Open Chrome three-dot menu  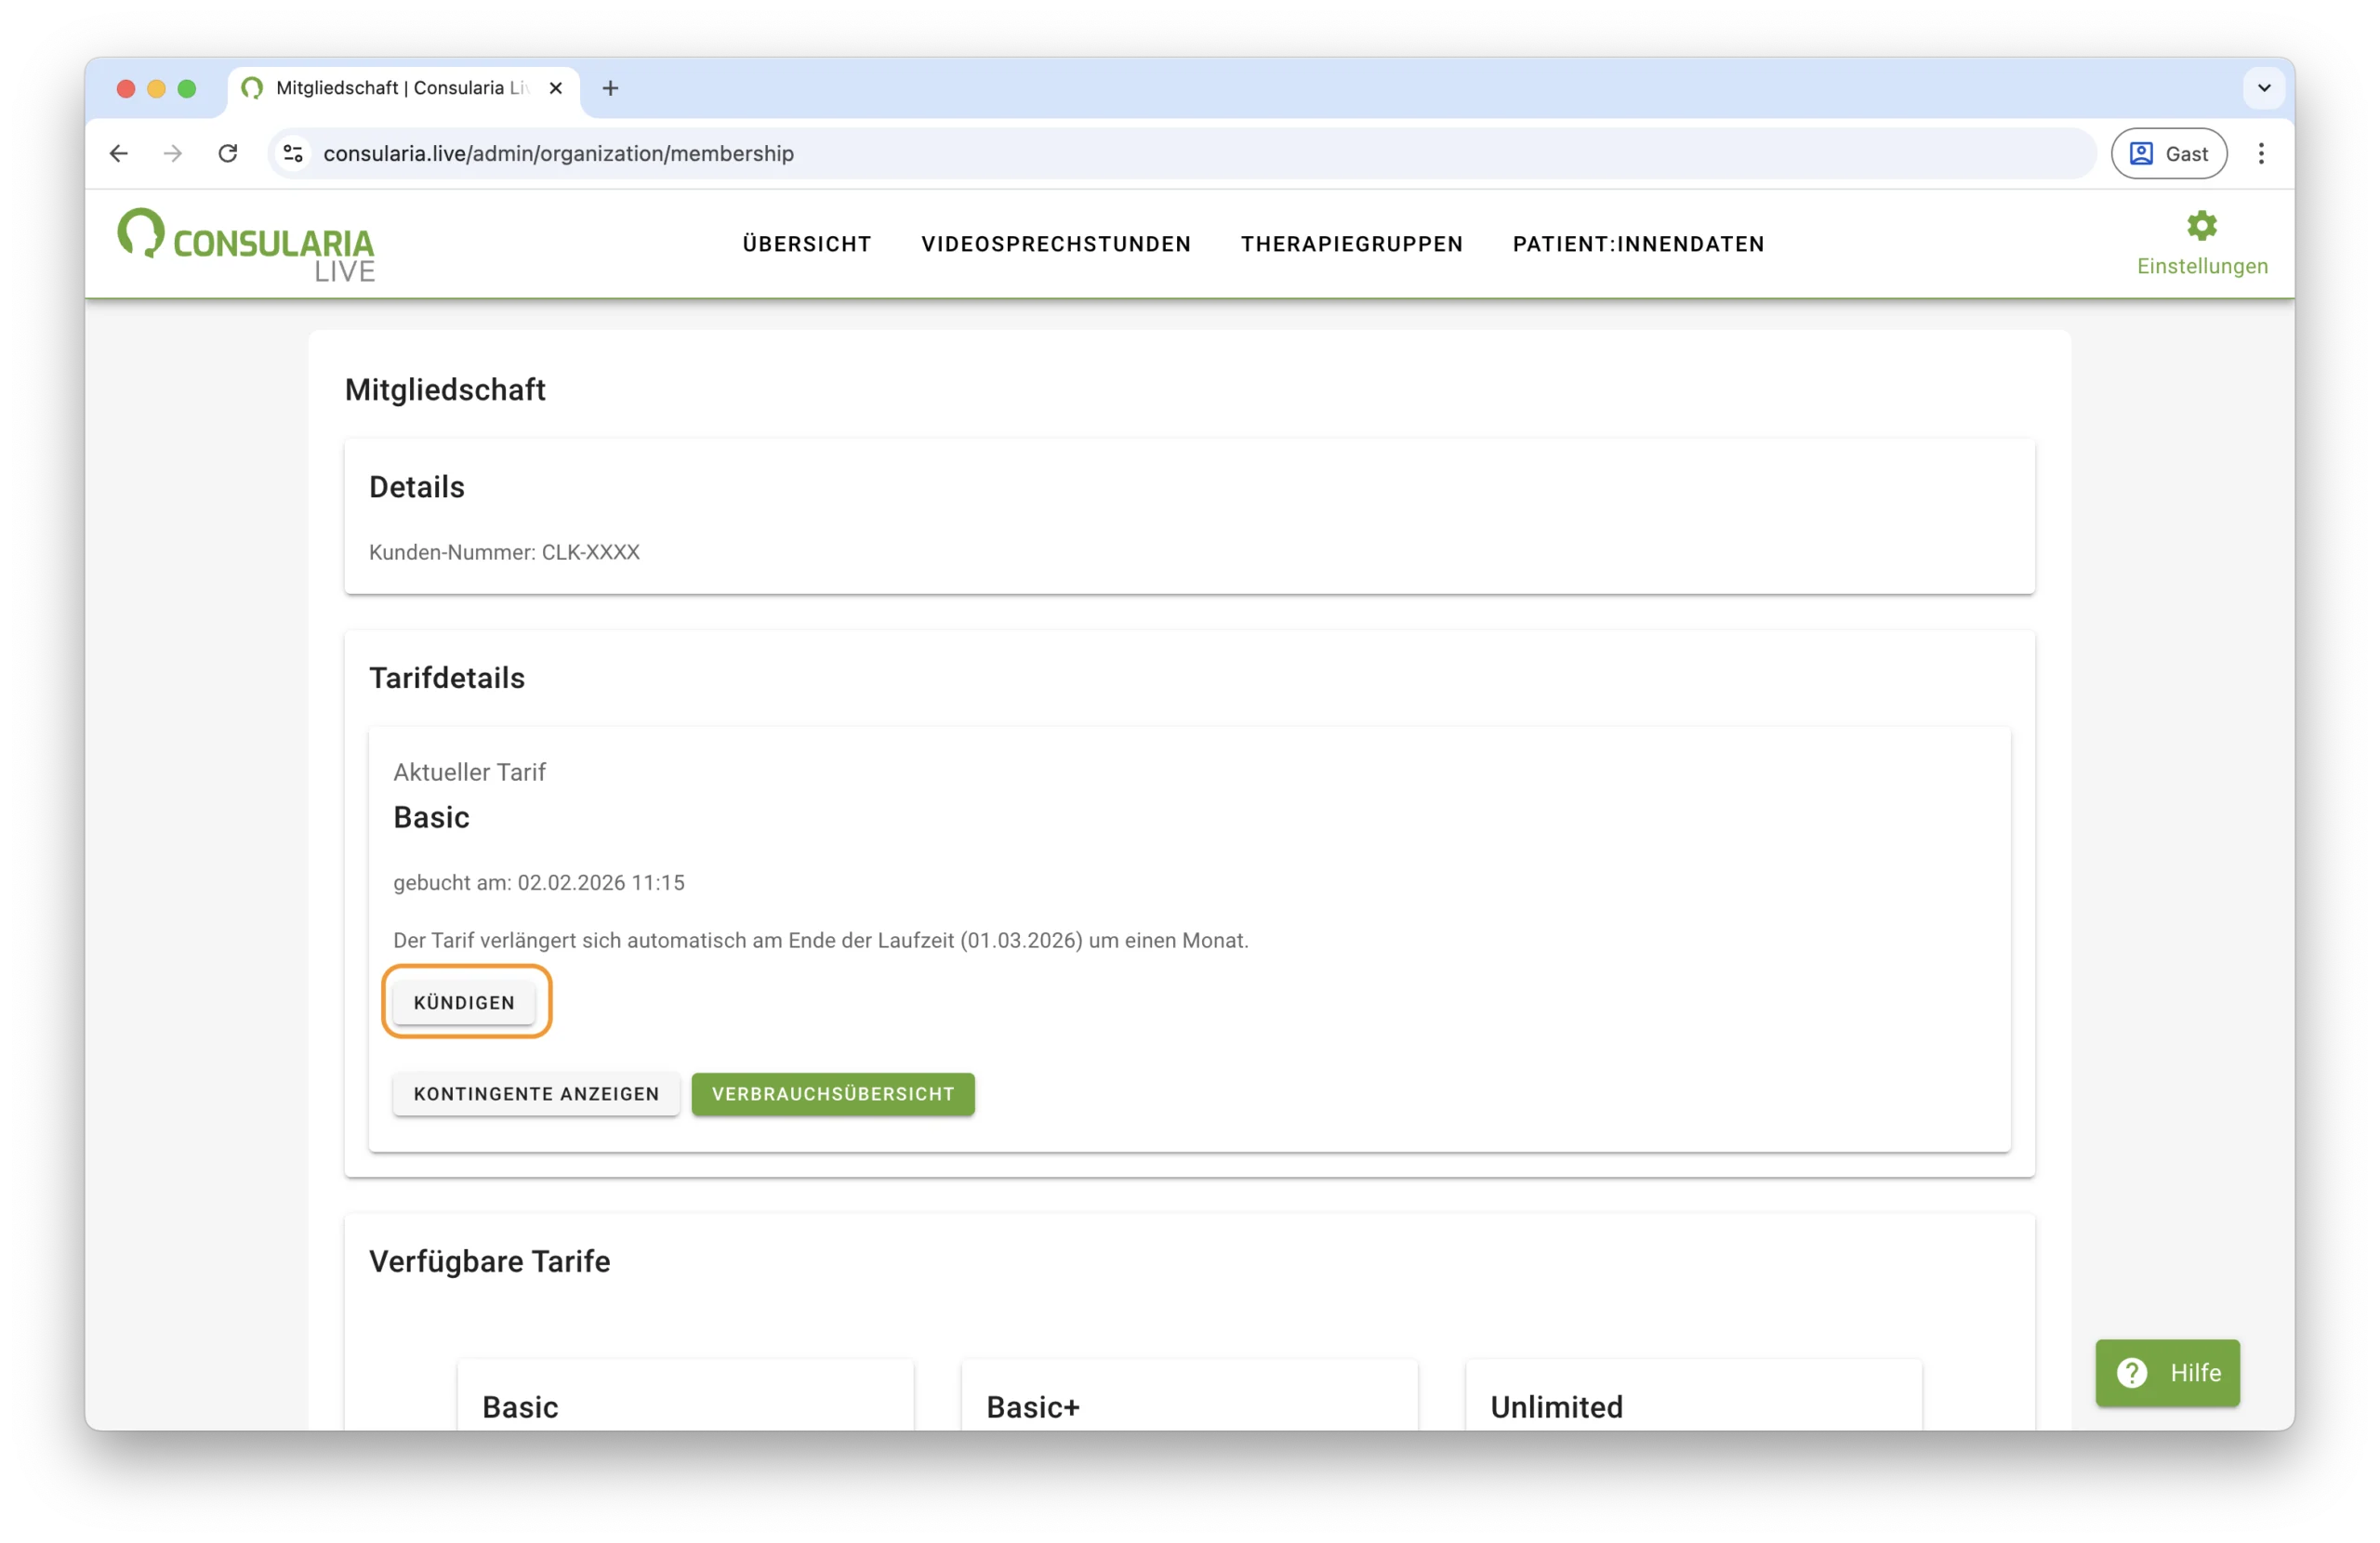click(2260, 153)
